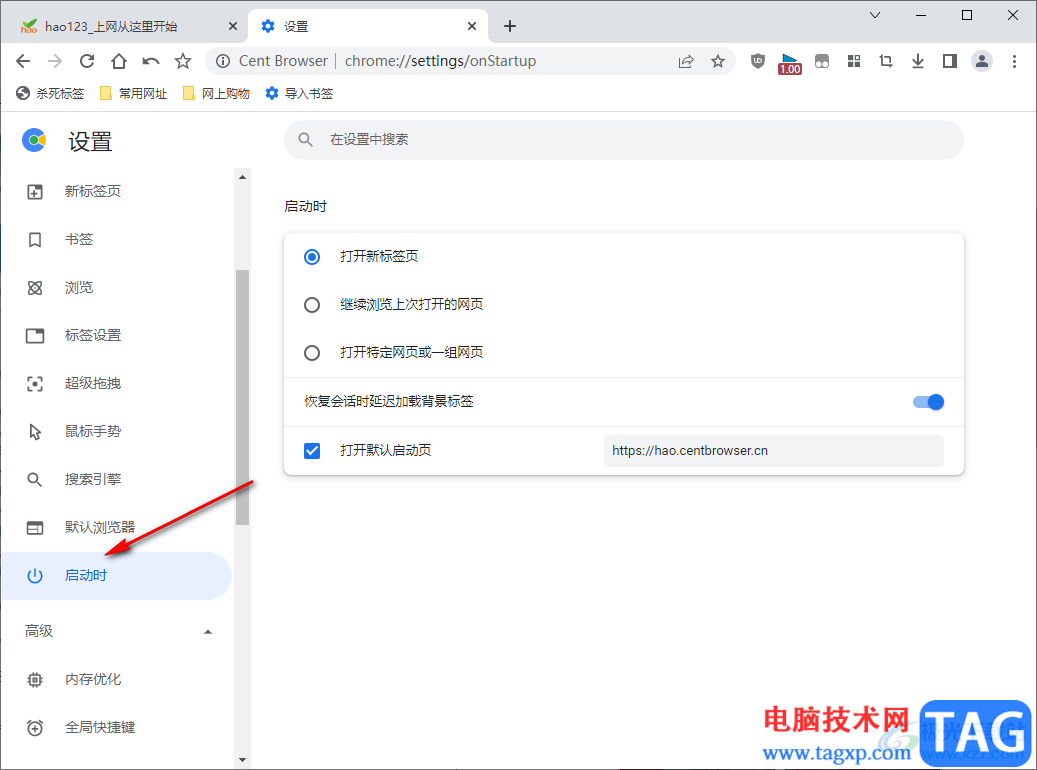Open the uBlock shield extension icon
The width and height of the screenshot is (1037, 770).
tap(758, 62)
